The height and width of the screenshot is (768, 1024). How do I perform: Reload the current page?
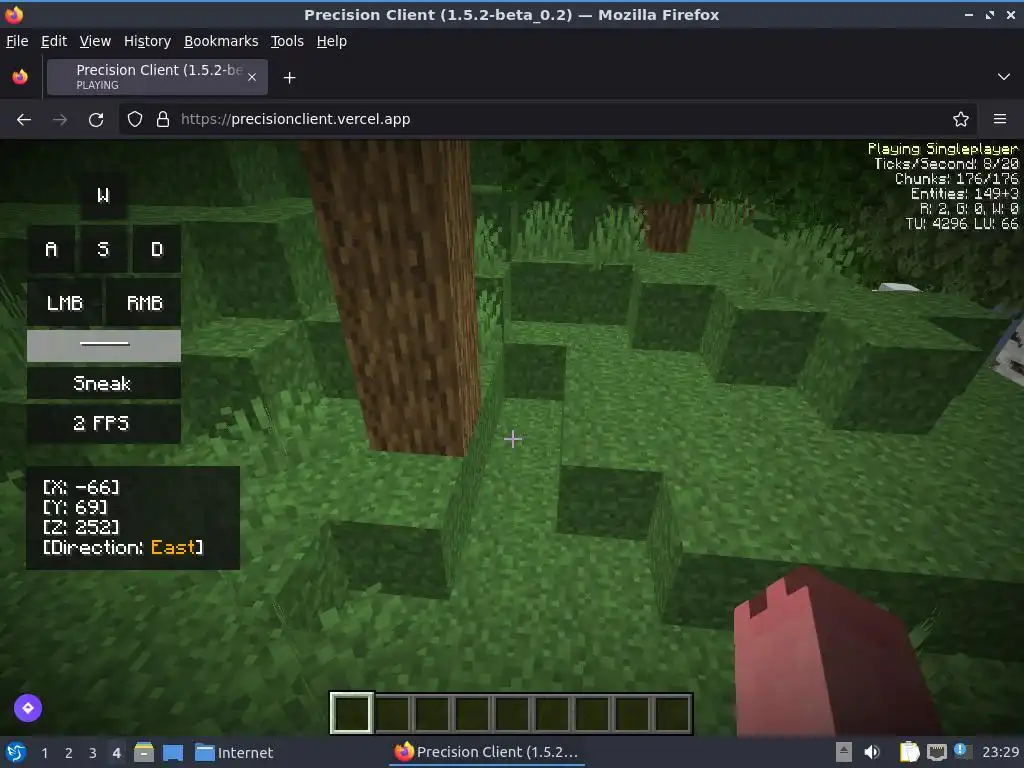[x=96, y=120]
